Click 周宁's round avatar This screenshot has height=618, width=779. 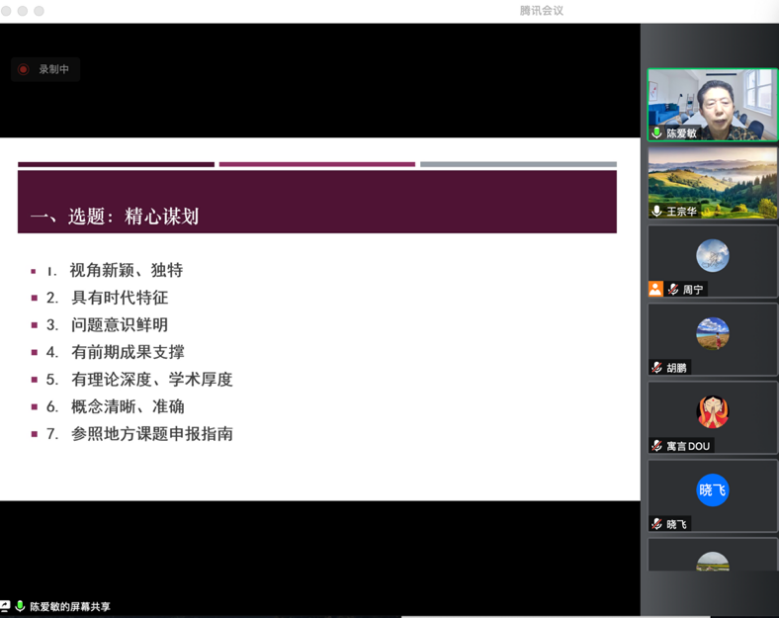coord(712,256)
